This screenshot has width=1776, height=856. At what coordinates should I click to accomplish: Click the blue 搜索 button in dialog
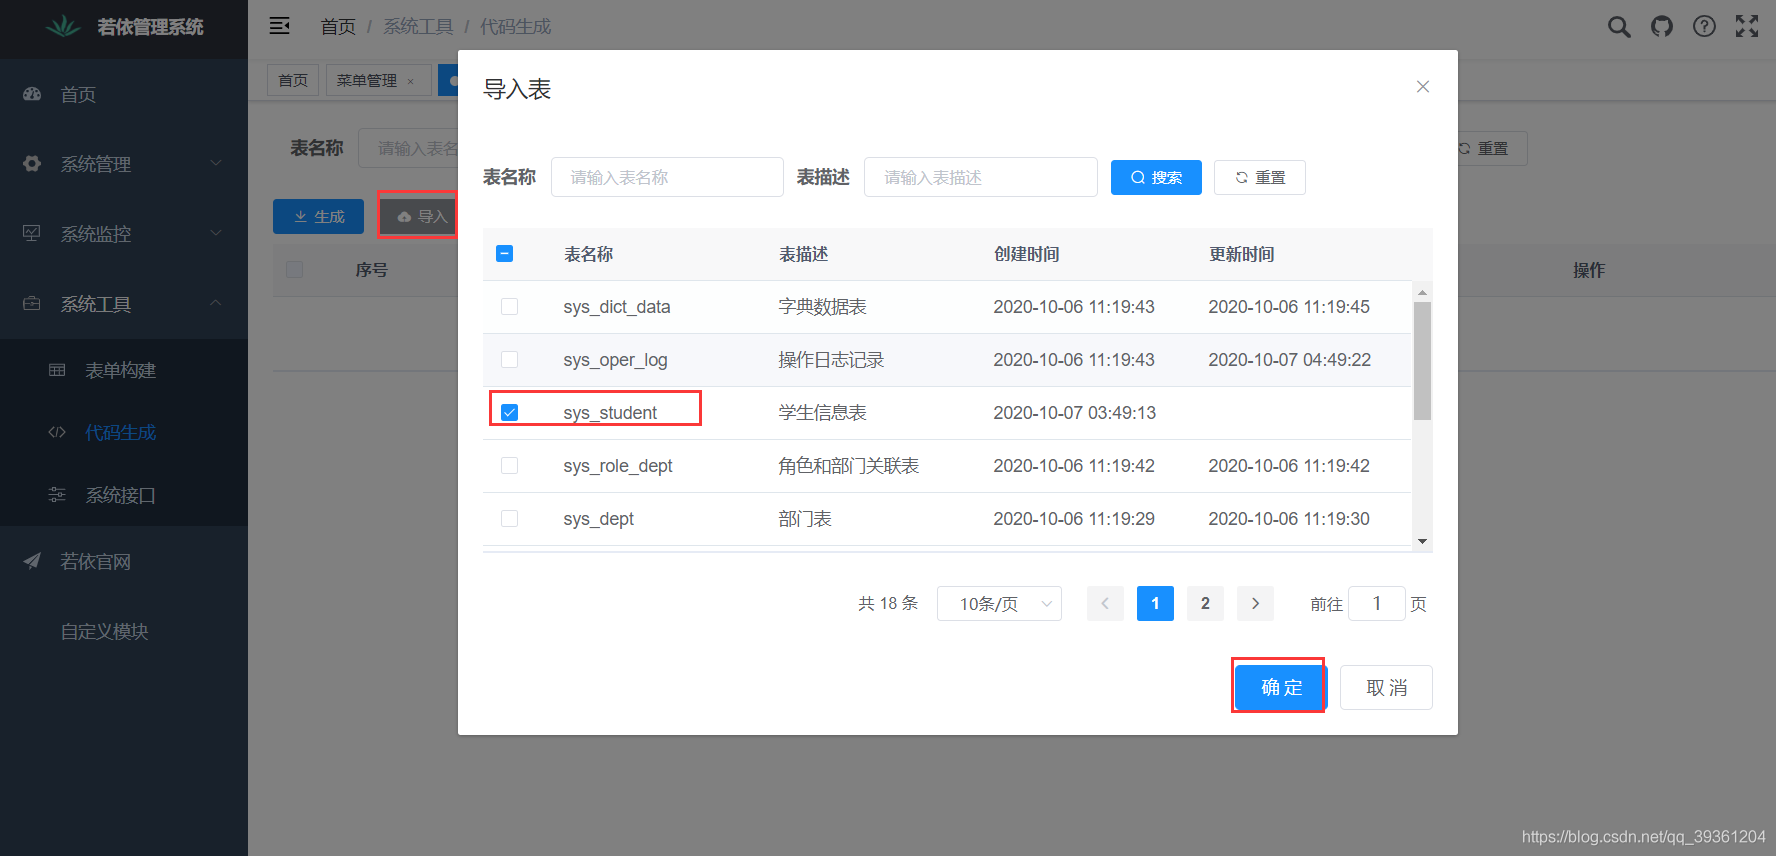coord(1156,177)
